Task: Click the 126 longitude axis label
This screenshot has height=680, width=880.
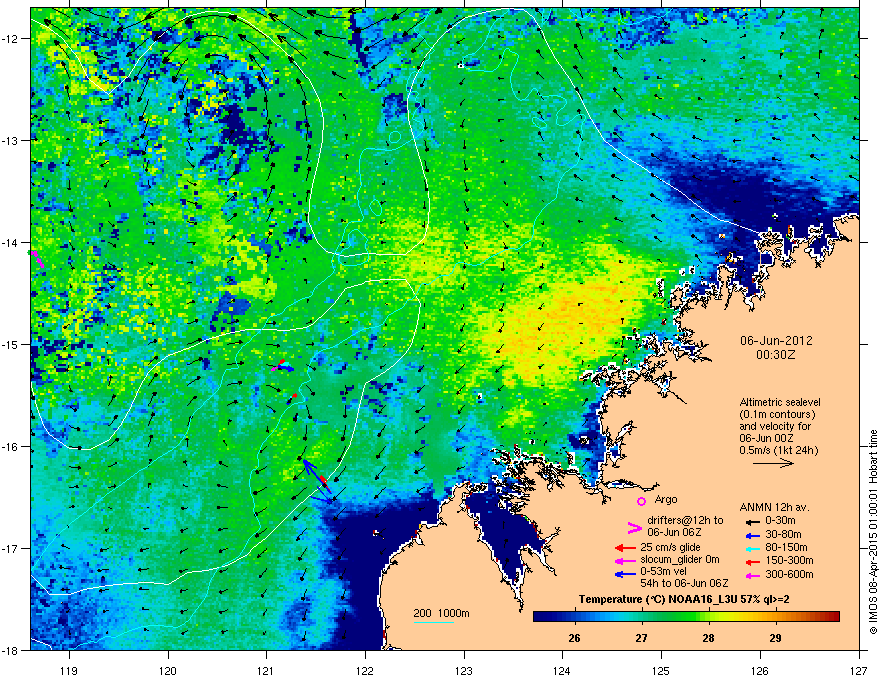Action: pos(760,670)
